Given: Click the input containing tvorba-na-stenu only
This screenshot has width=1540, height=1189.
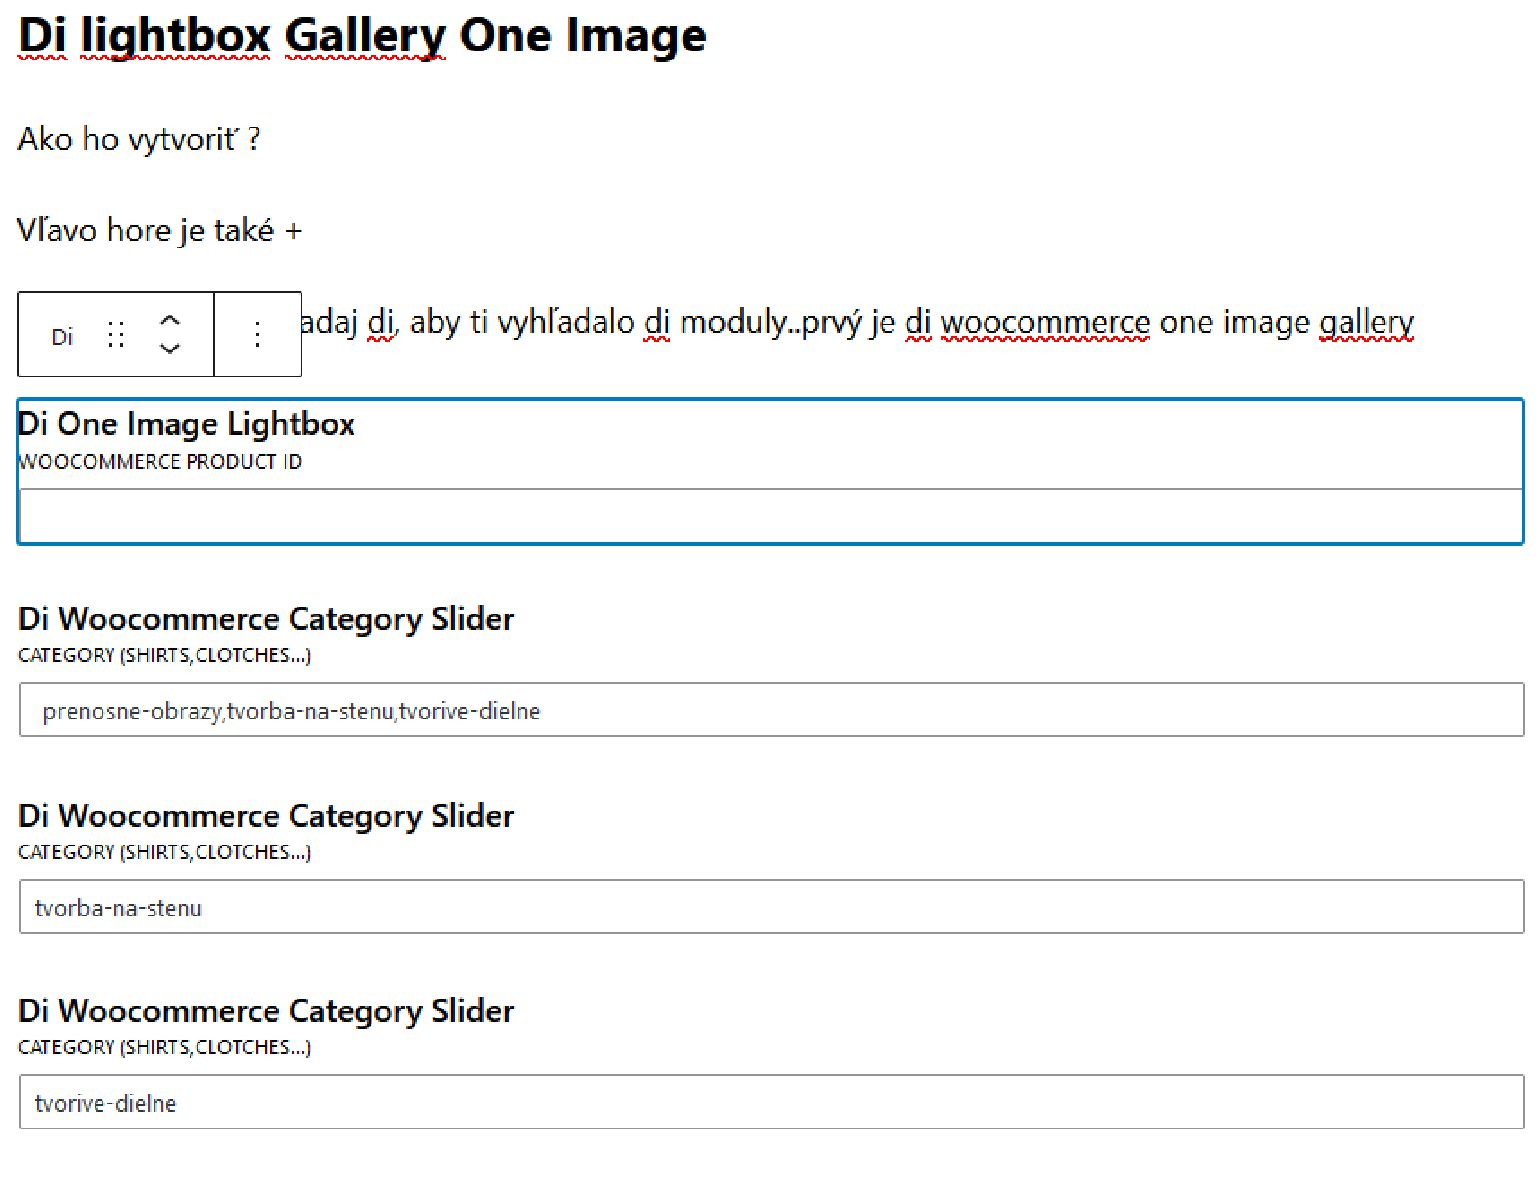Looking at the screenshot, I should 771,907.
